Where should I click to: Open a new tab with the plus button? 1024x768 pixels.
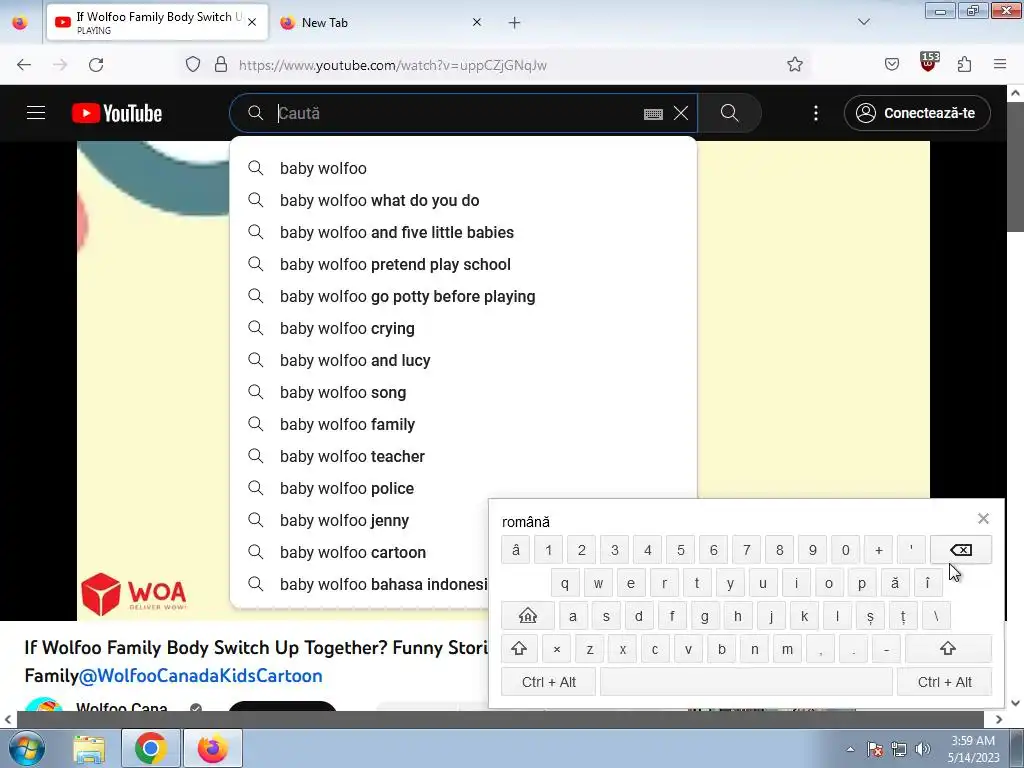(515, 23)
